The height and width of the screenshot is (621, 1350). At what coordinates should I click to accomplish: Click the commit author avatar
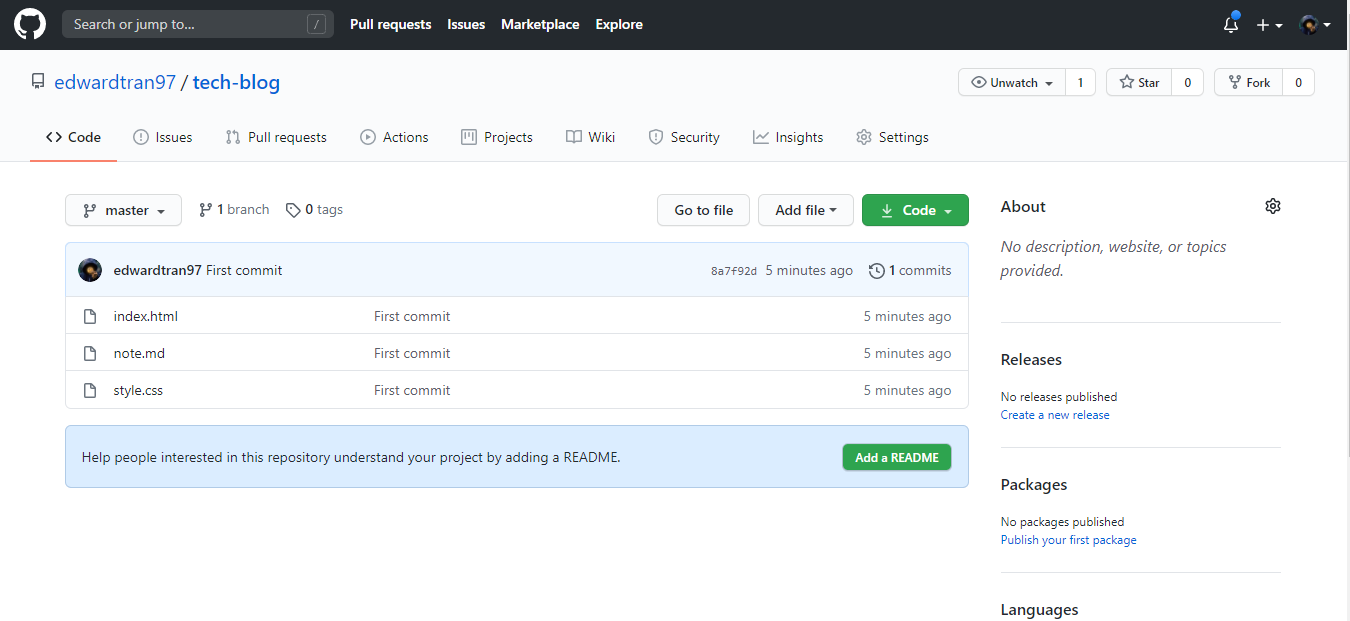[90, 270]
